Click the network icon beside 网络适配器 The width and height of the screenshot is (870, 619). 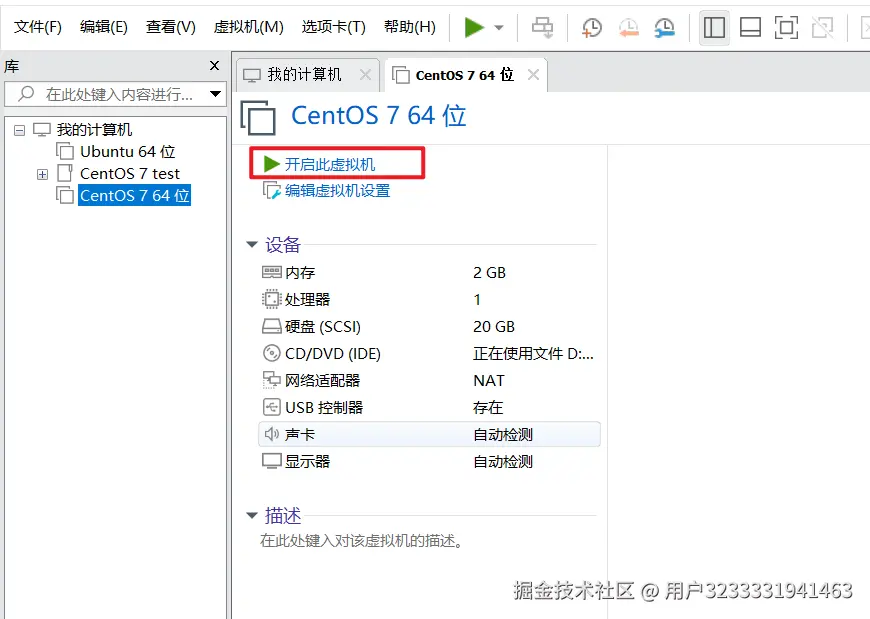pyautogui.click(x=271, y=380)
